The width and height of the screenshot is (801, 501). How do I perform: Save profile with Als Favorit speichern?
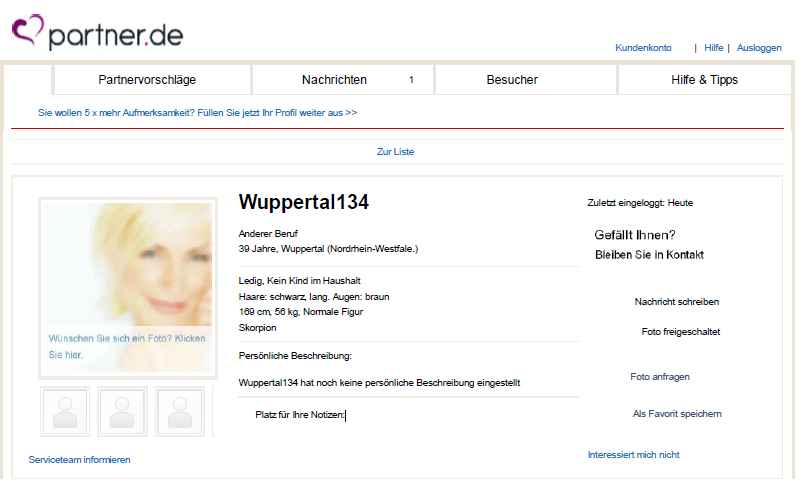677,414
